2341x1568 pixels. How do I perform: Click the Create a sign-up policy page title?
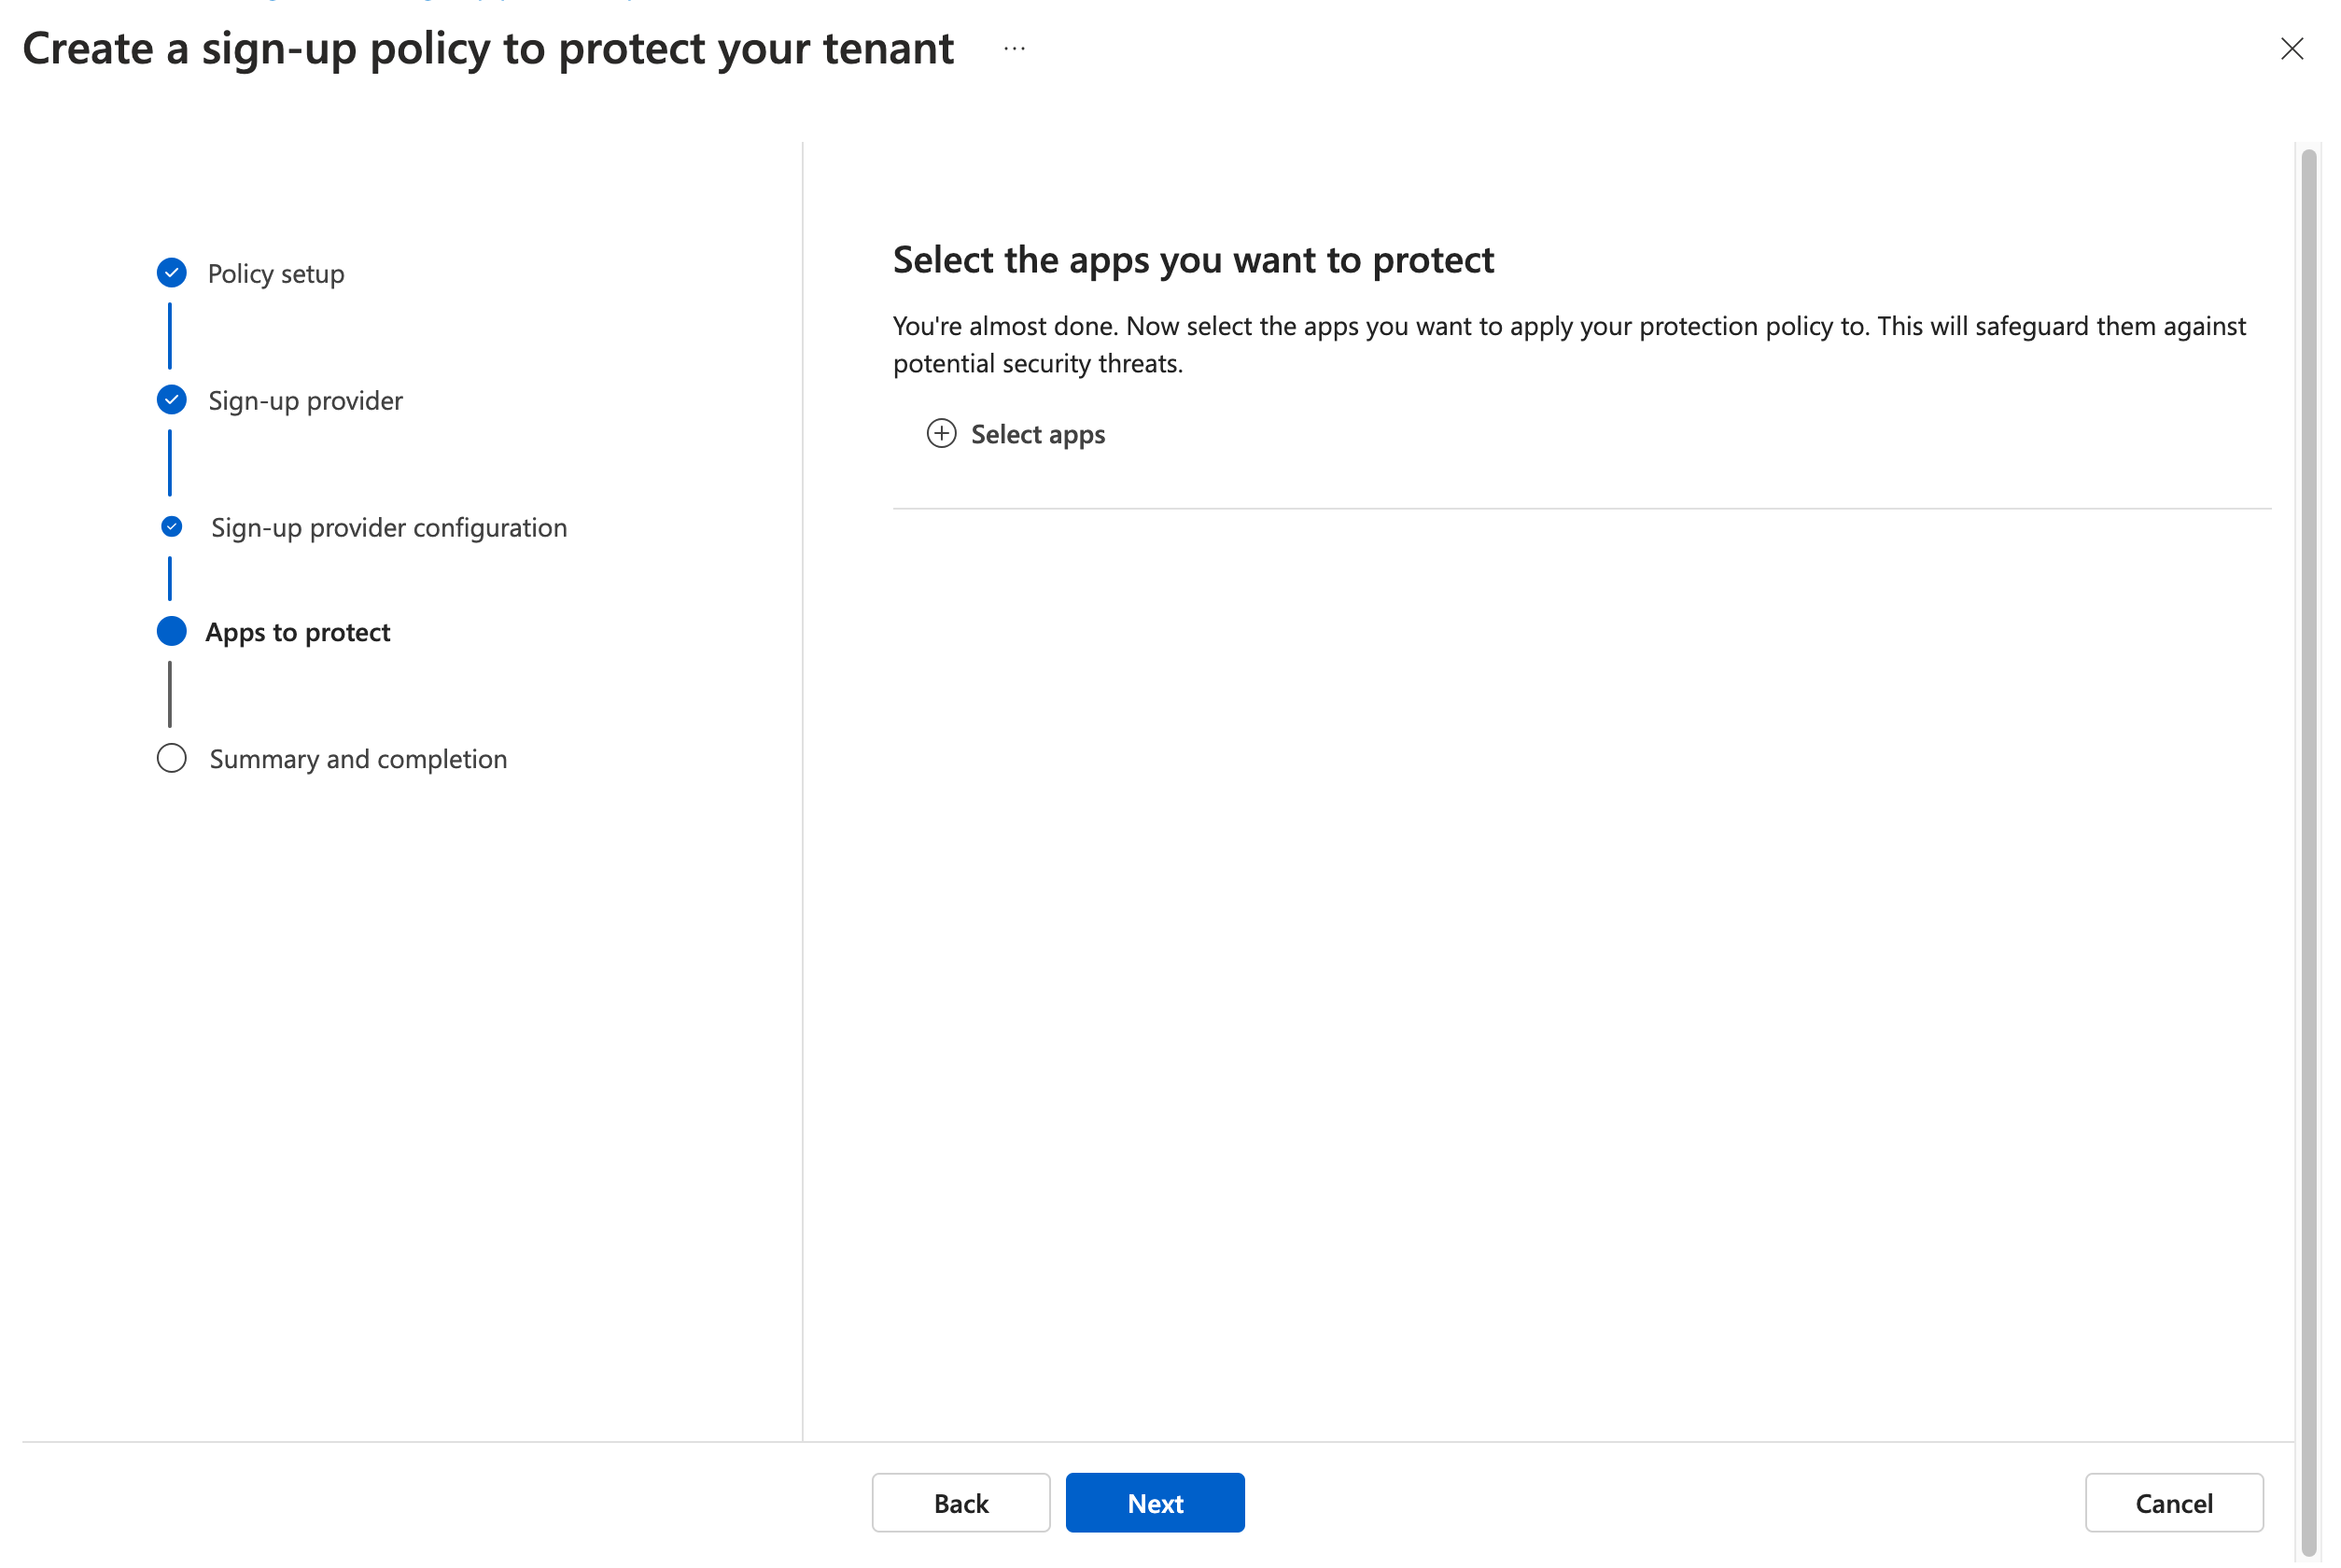coord(488,48)
